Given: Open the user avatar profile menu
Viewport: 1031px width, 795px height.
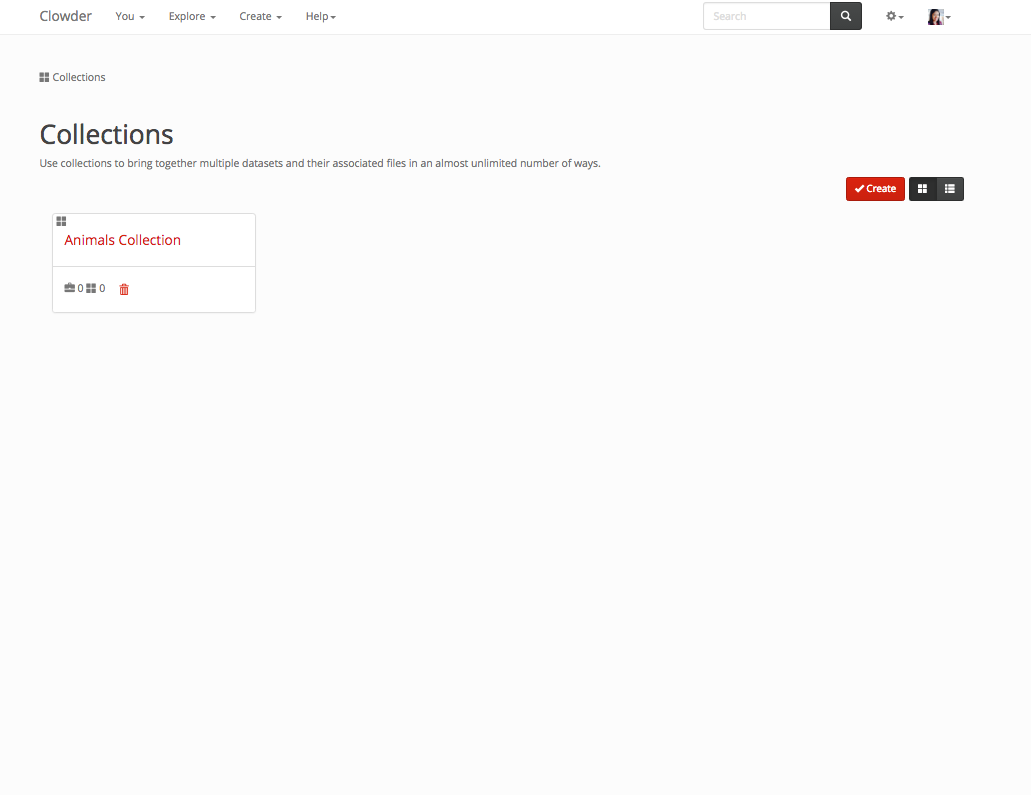Looking at the screenshot, I should pos(938,17).
